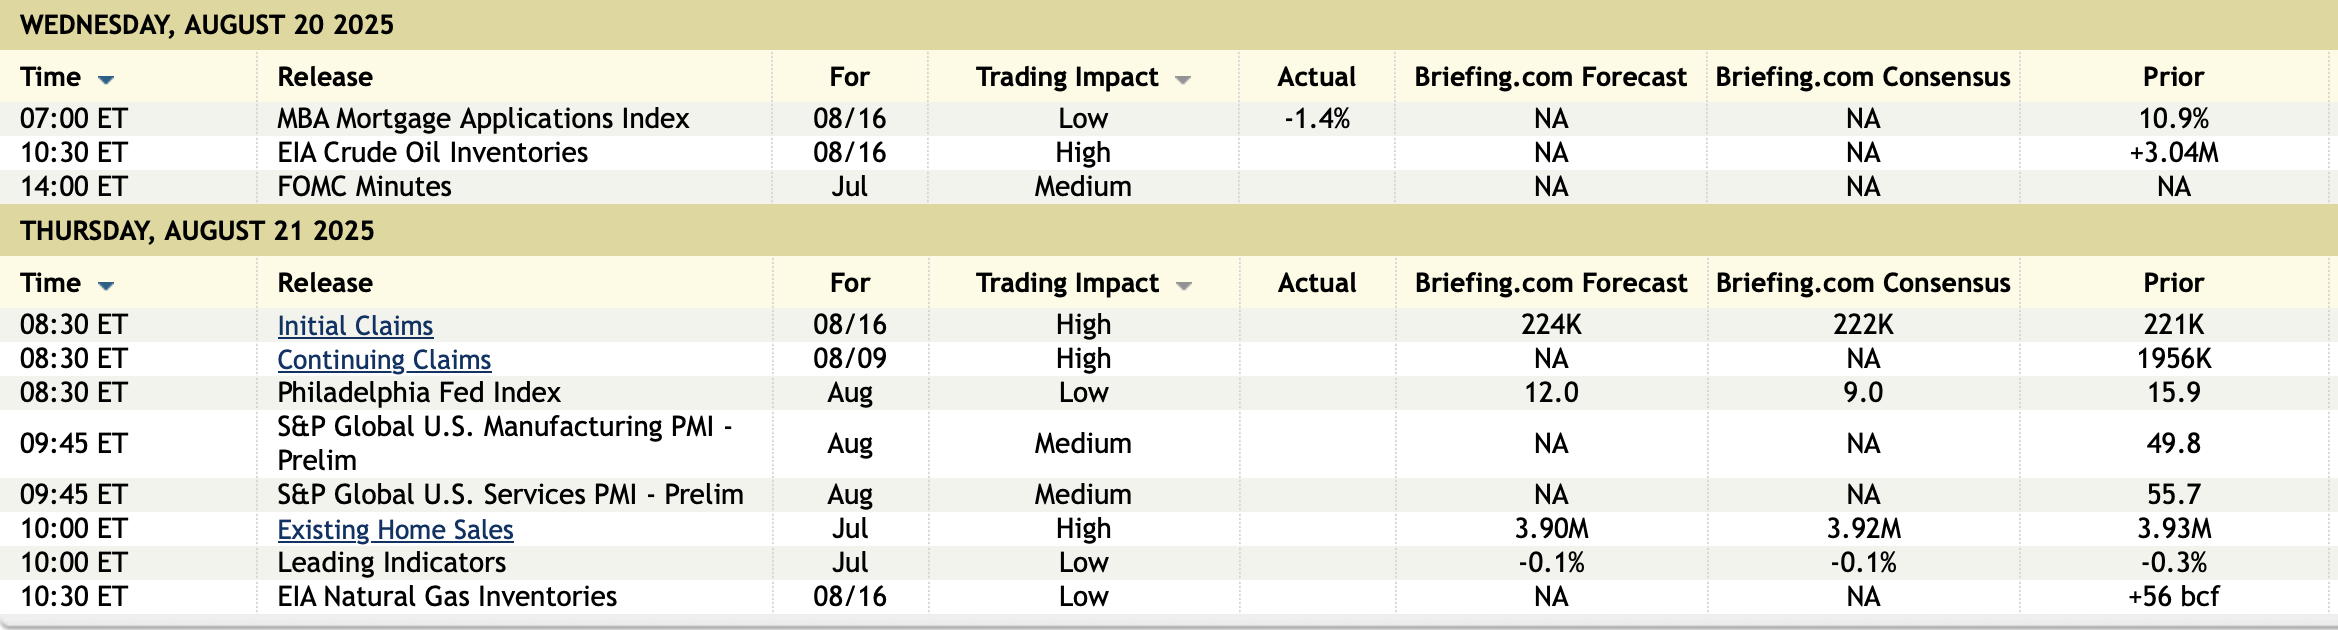The image size is (2338, 630).
Task: Click the Release column header under Wednesday
Action: point(325,77)
